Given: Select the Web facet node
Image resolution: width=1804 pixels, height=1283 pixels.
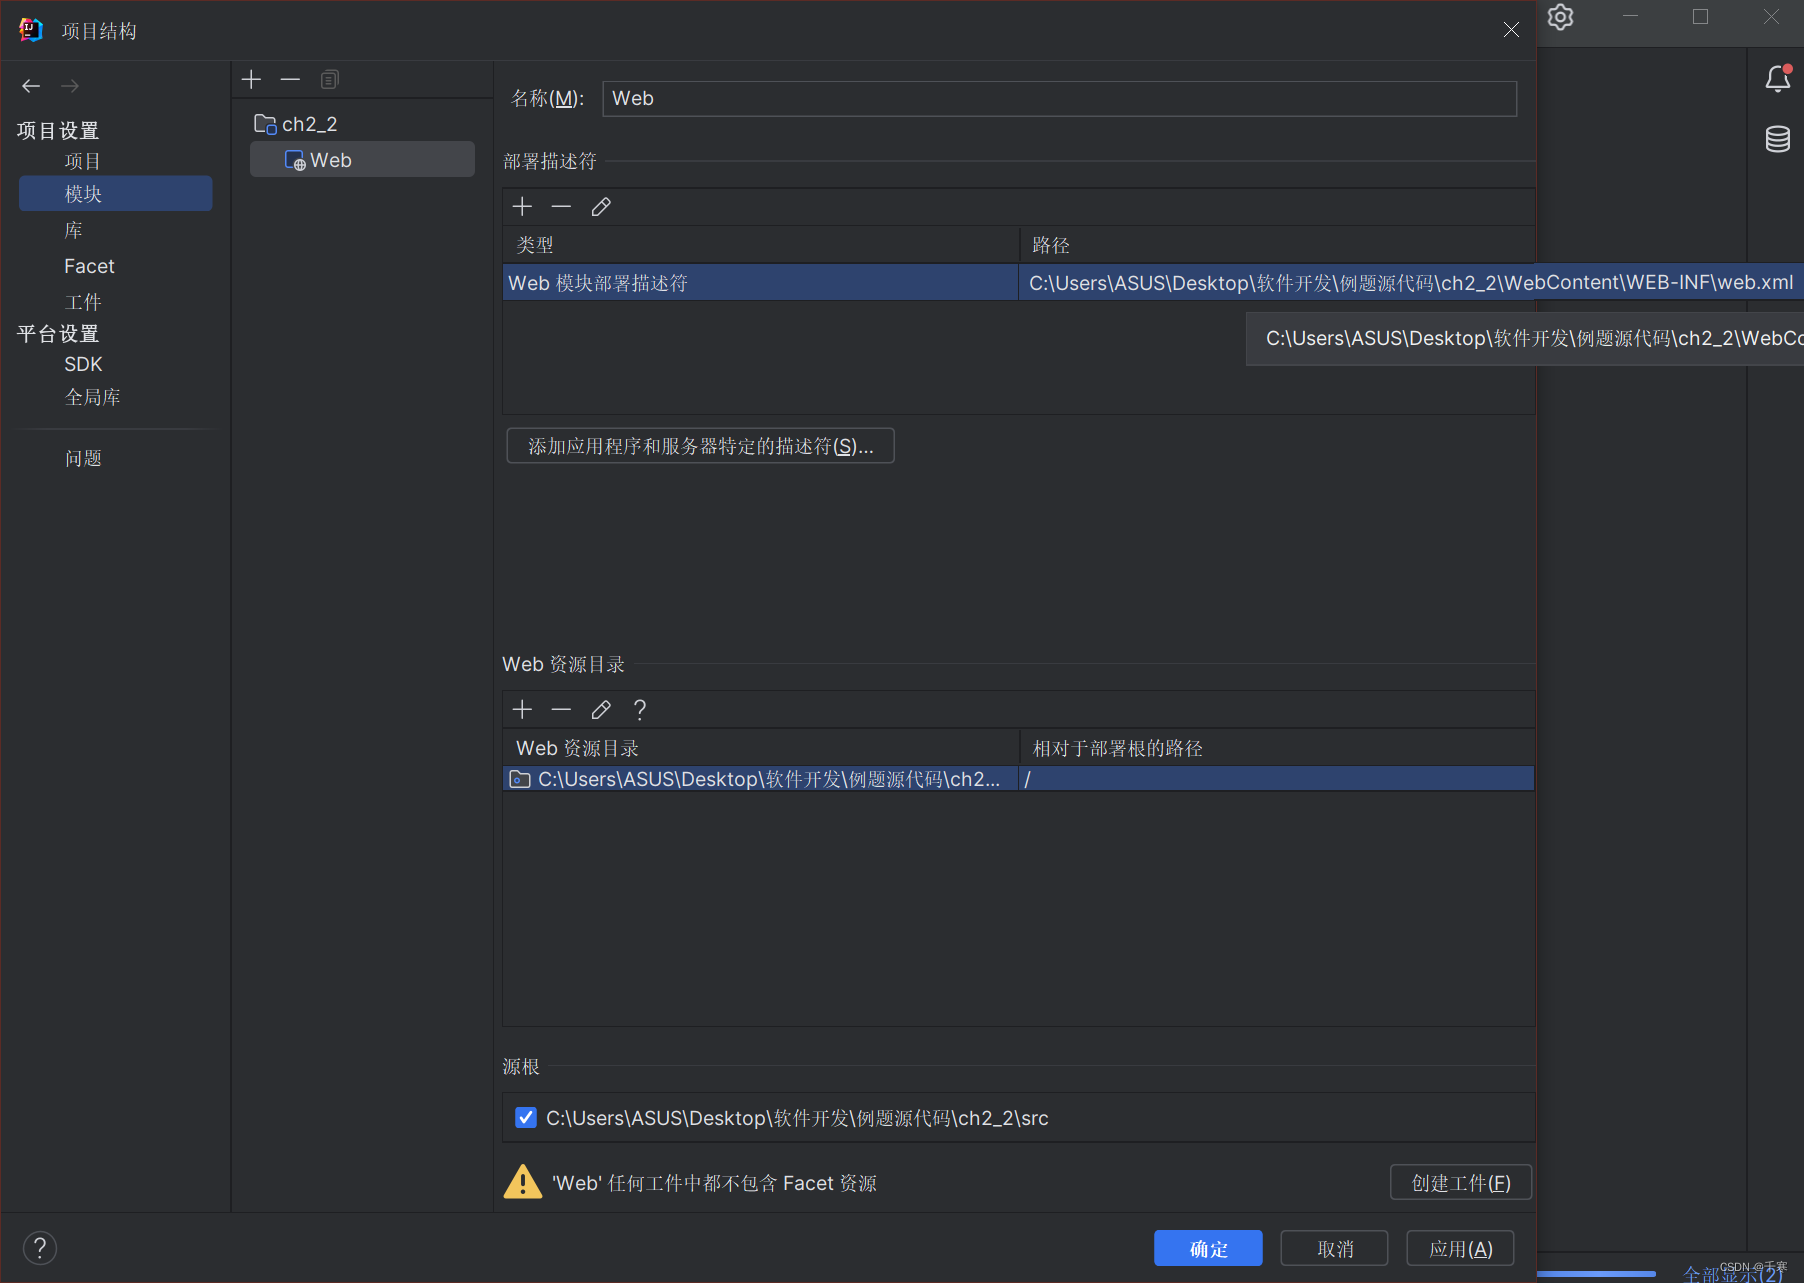Looking at the screenshot, I should pyautogui.click(x=362, y=160).
